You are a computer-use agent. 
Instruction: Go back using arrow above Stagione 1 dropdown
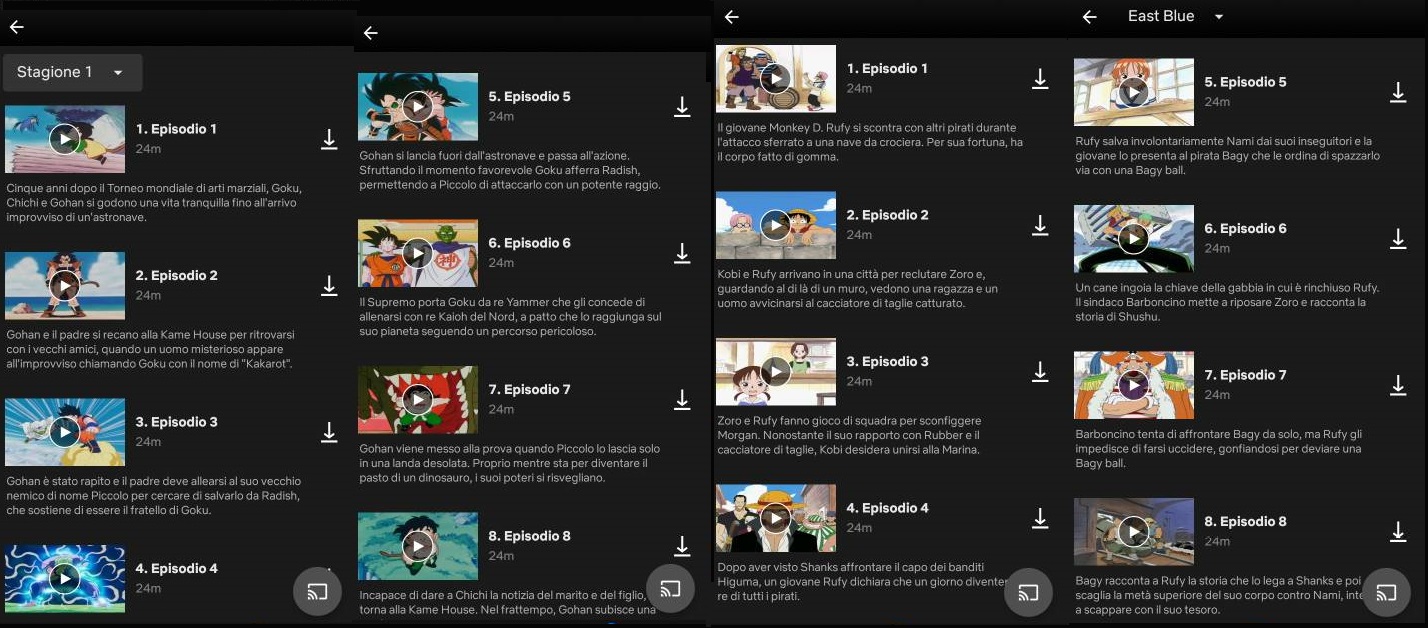pyautogui.click(x=16, y=27)
